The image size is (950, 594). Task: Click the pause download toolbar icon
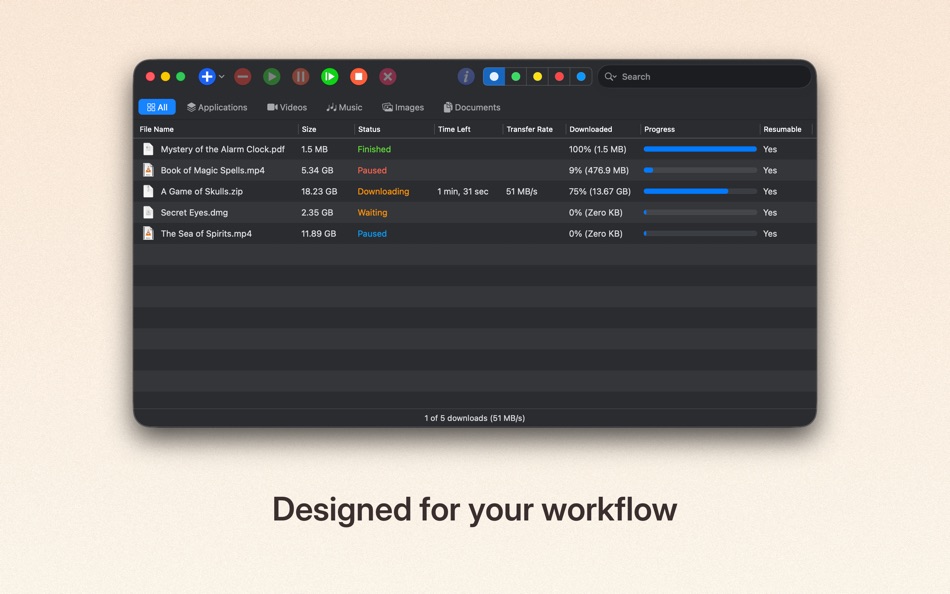(x=301, y=76)
